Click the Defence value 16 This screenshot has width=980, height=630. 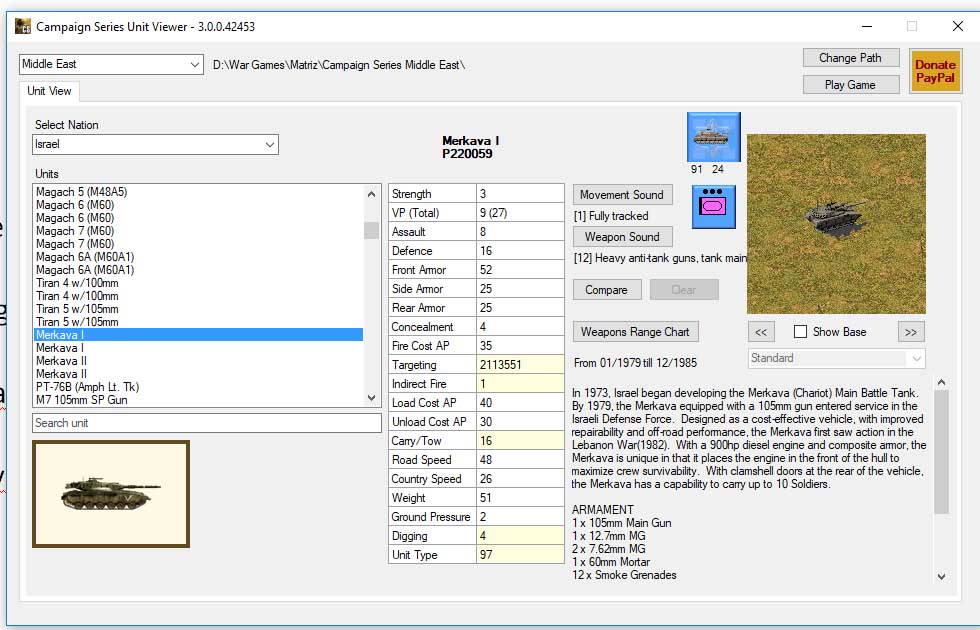coord(520,251)
